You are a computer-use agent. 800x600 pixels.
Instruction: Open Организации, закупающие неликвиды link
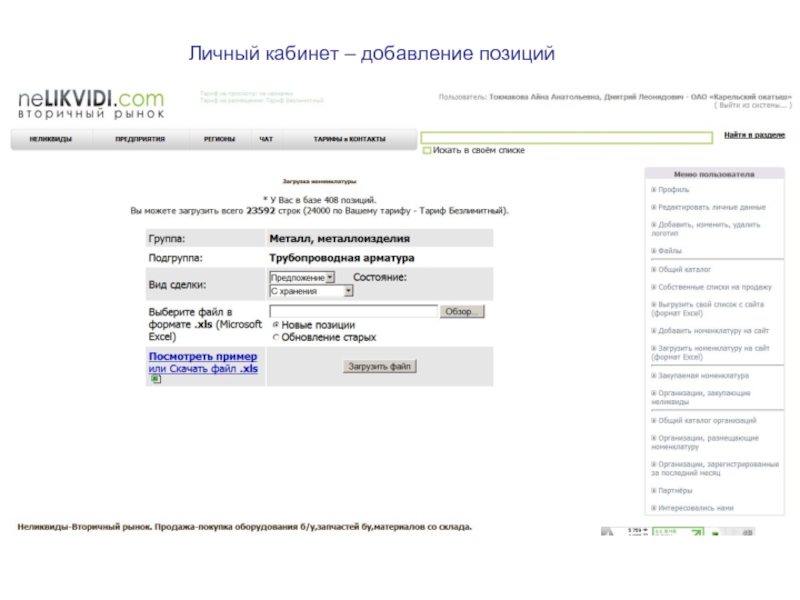(701, 397)
